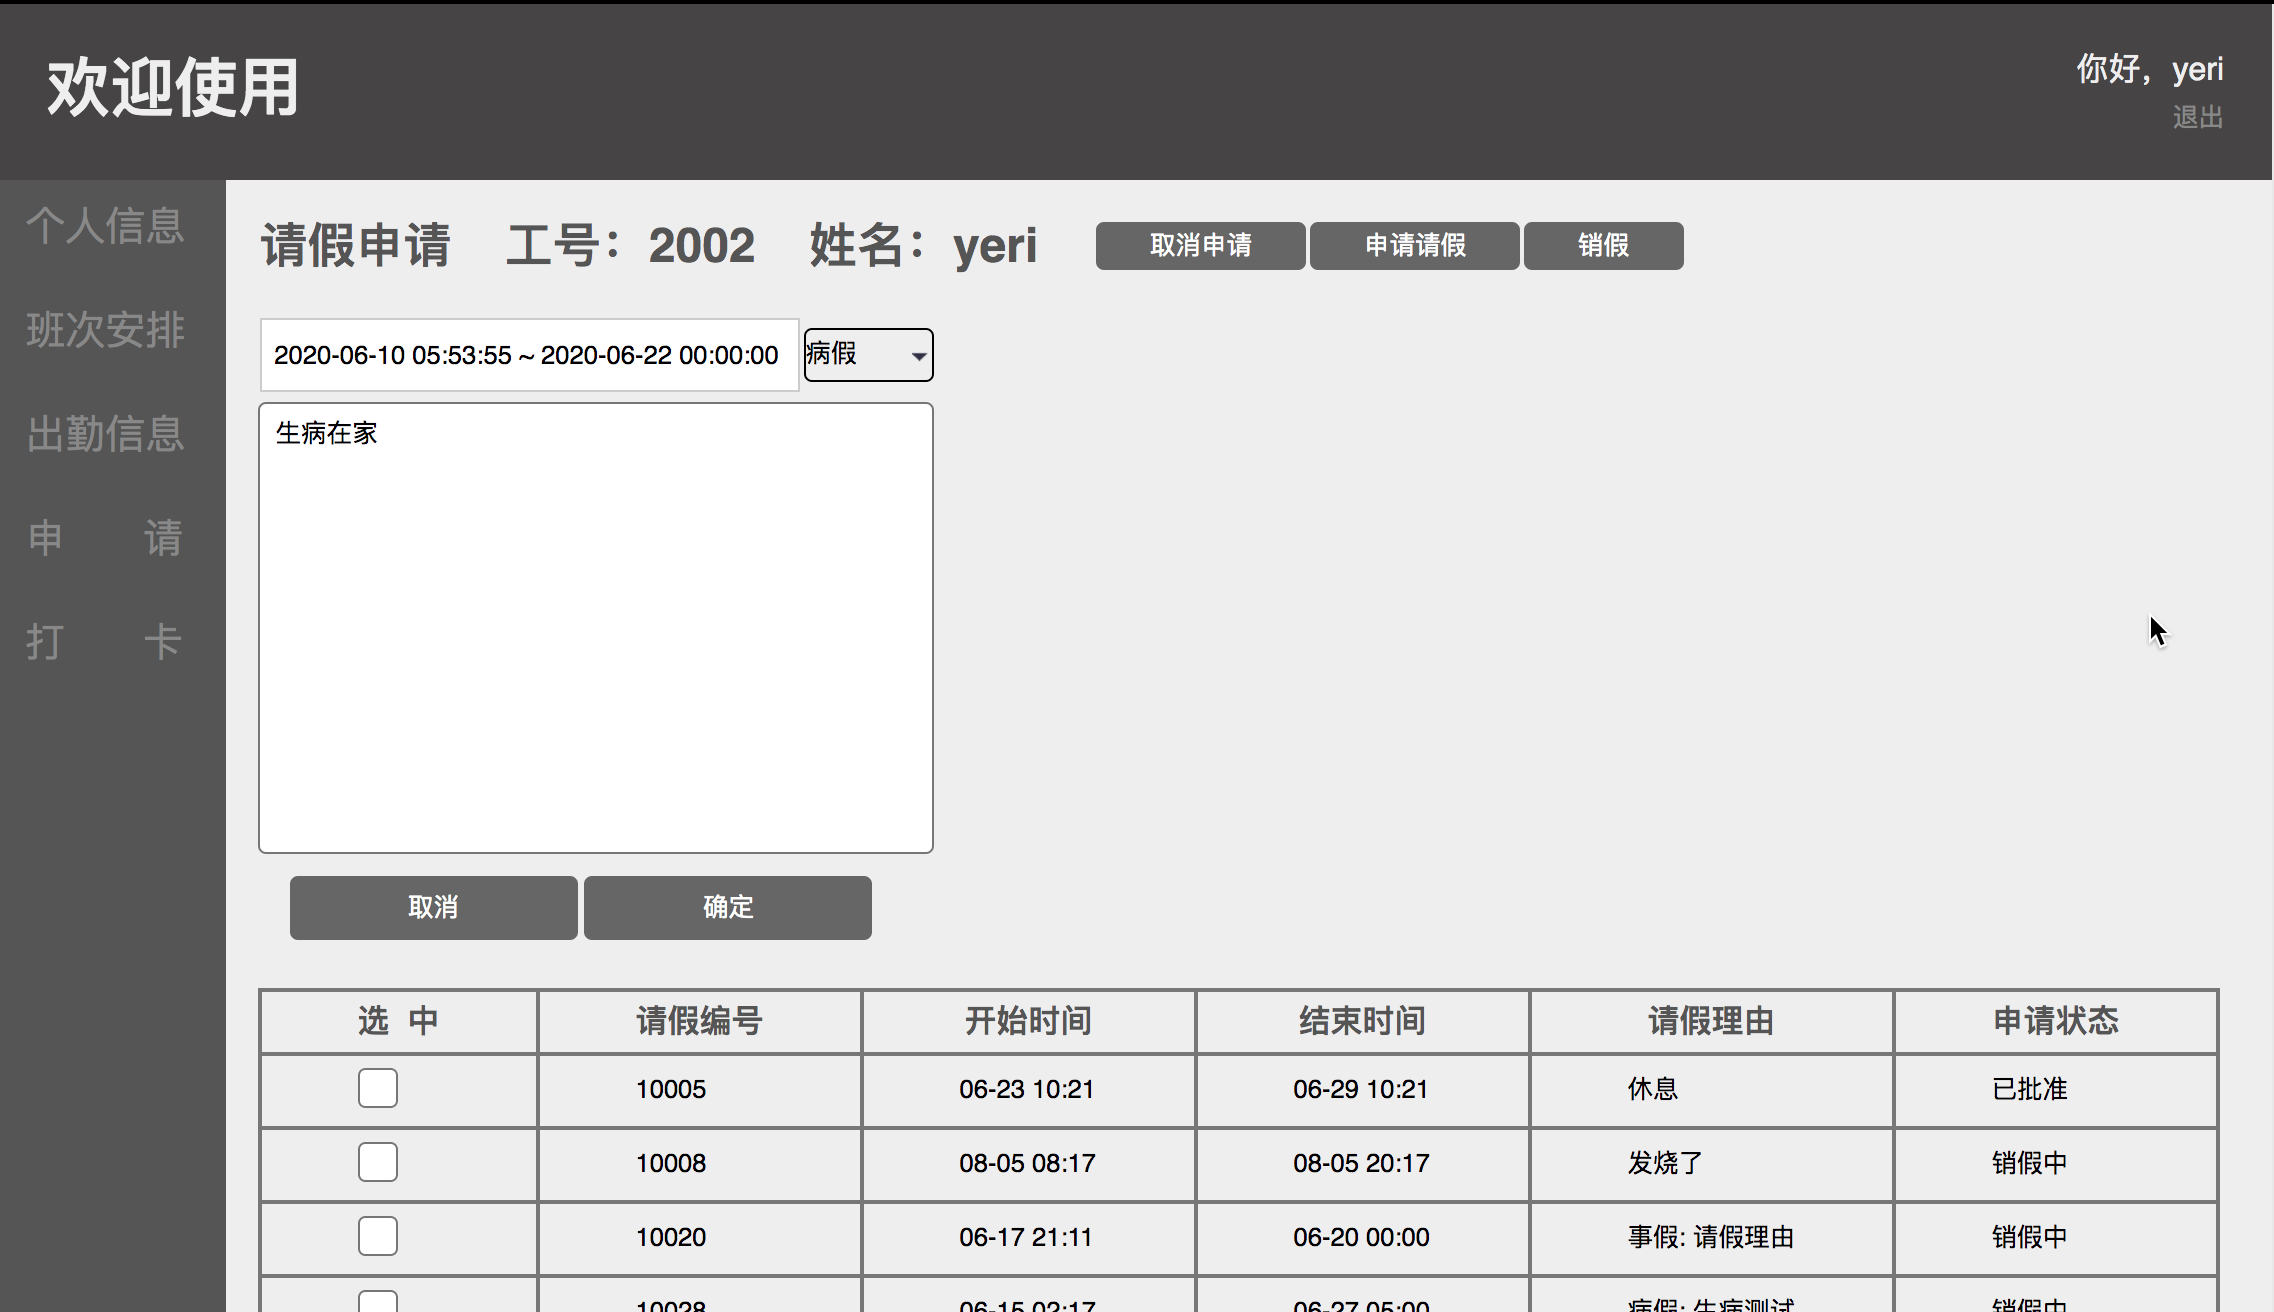Click the 欢迎使用 header title
2274x1312 pixels.
coord(173,88)
